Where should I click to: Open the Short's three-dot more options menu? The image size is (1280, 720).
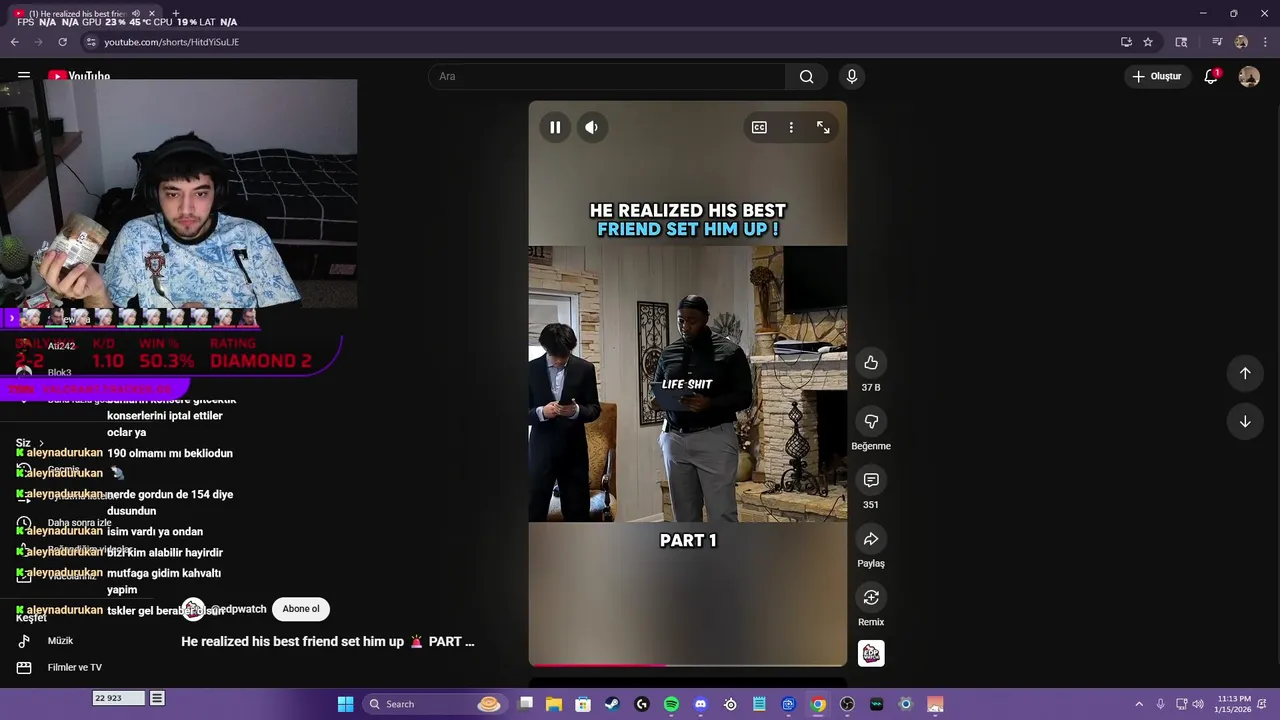pos(791,127)
